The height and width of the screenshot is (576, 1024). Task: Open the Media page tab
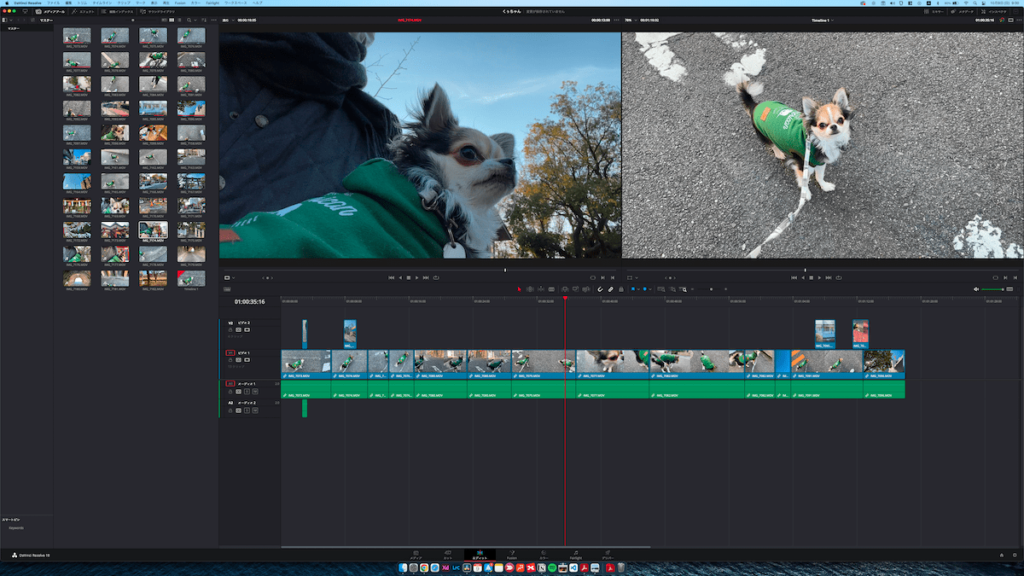coord(415,555)
